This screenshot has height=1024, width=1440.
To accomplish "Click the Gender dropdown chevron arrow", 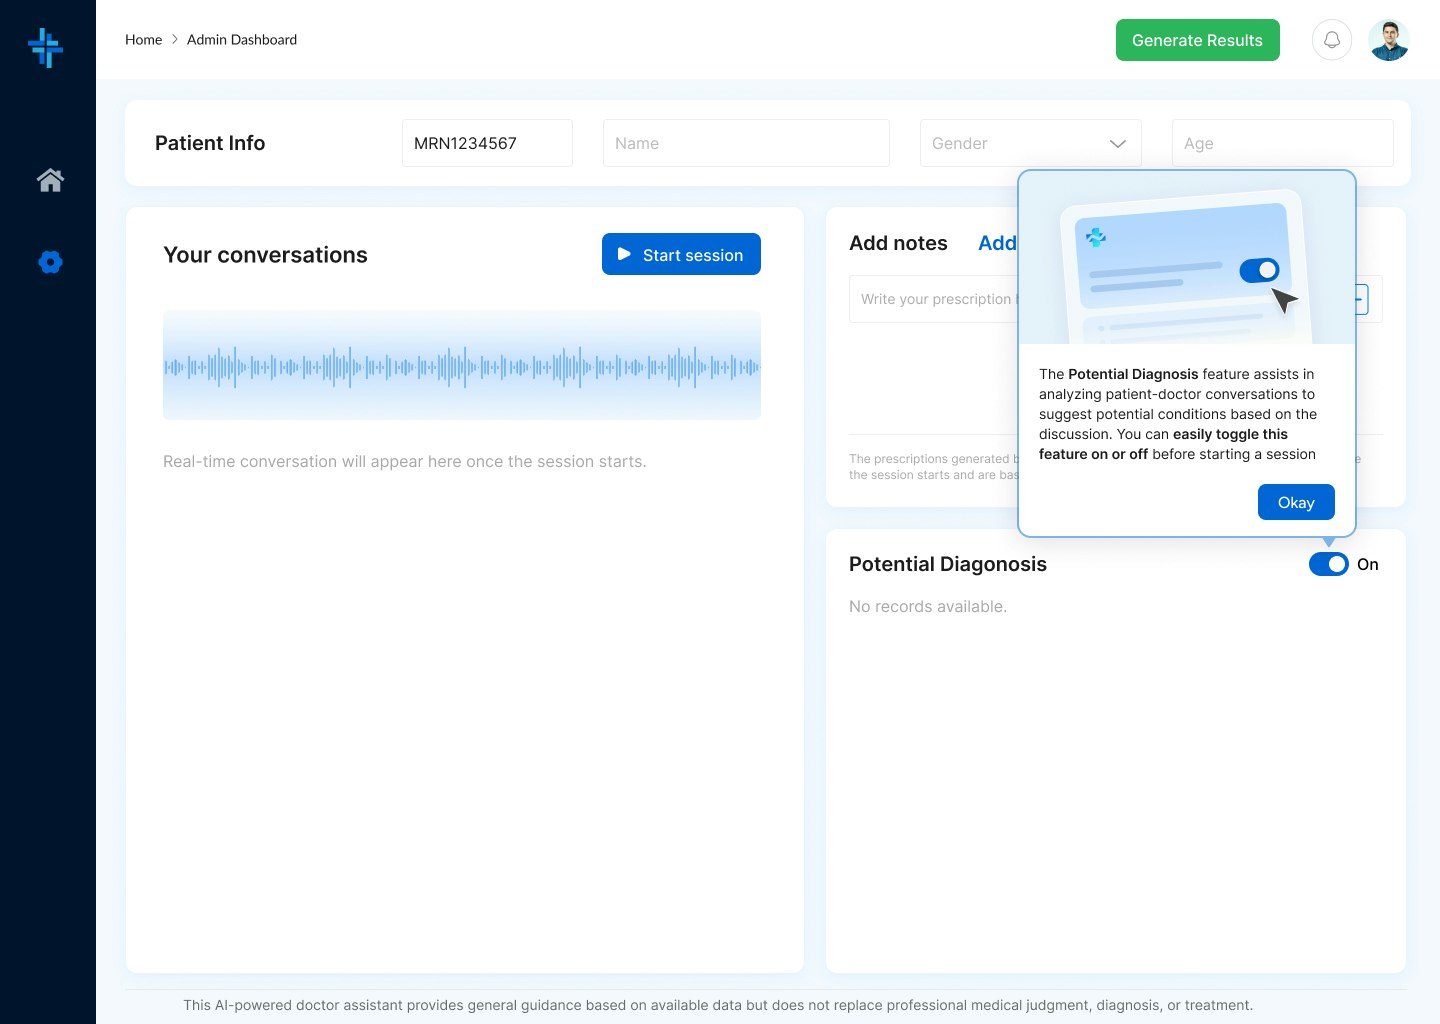I will point(1118,144).
